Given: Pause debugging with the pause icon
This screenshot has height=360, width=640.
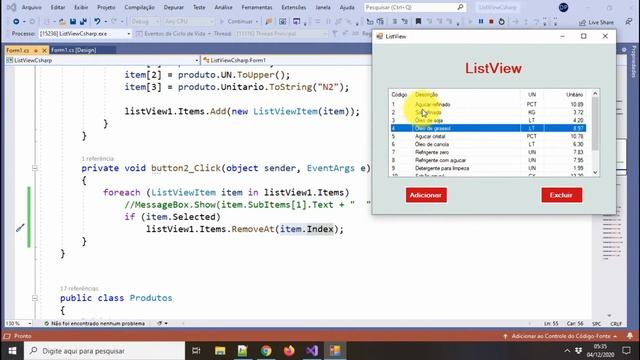Looking at the screenshot, I should coord(481,21).
